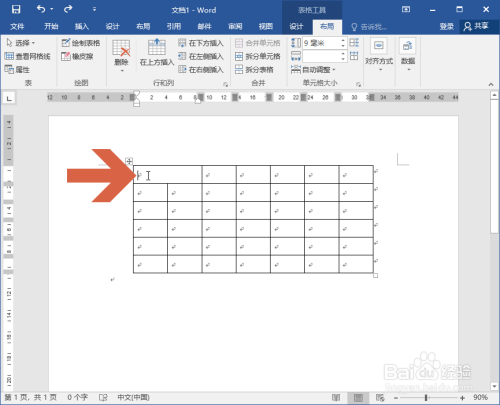Open the ribbon display options

pos(406,9)
